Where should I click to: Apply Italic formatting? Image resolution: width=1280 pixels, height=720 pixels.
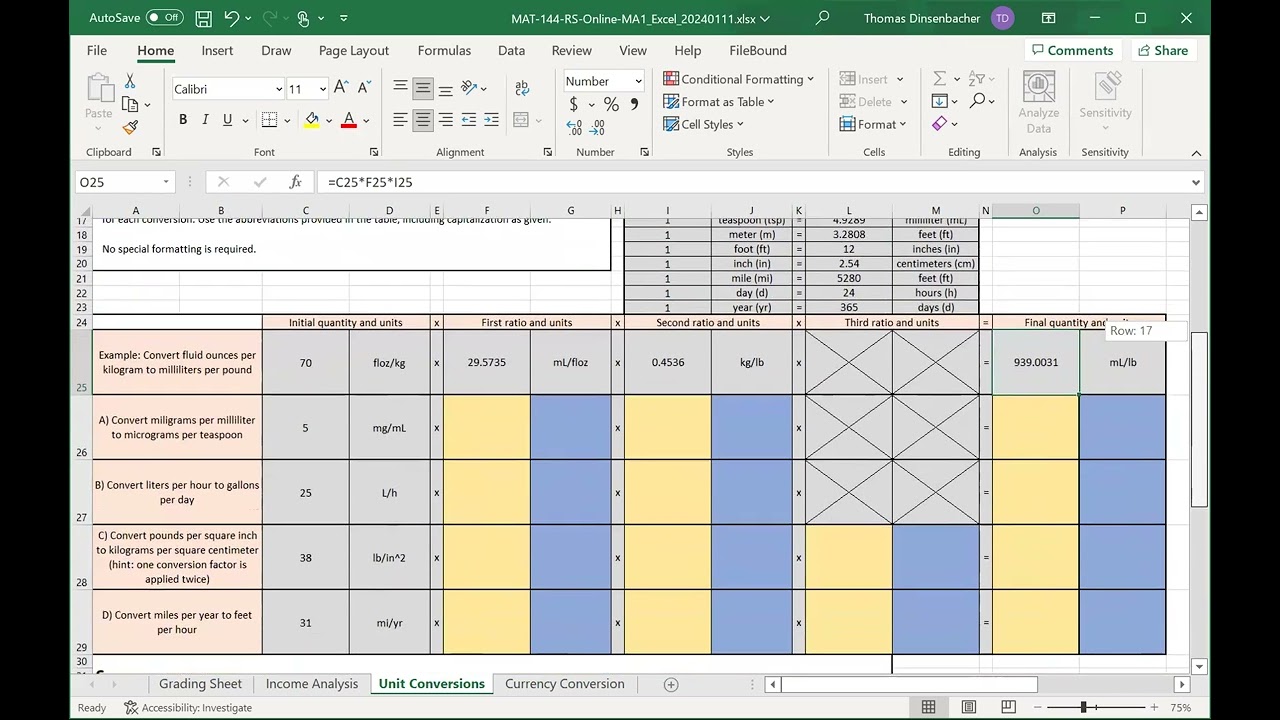[205, 120]
